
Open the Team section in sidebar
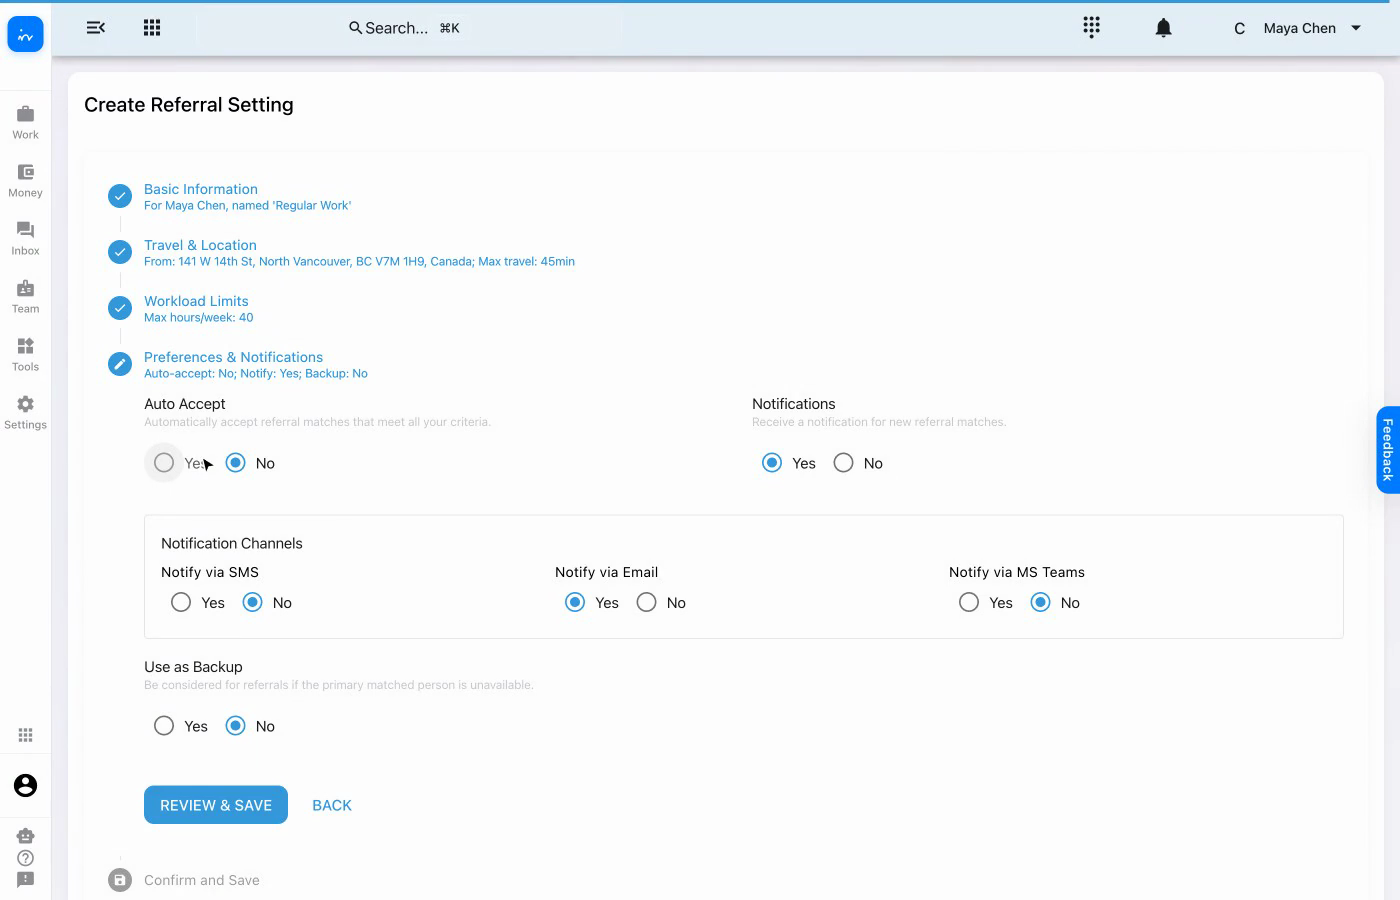25,296
